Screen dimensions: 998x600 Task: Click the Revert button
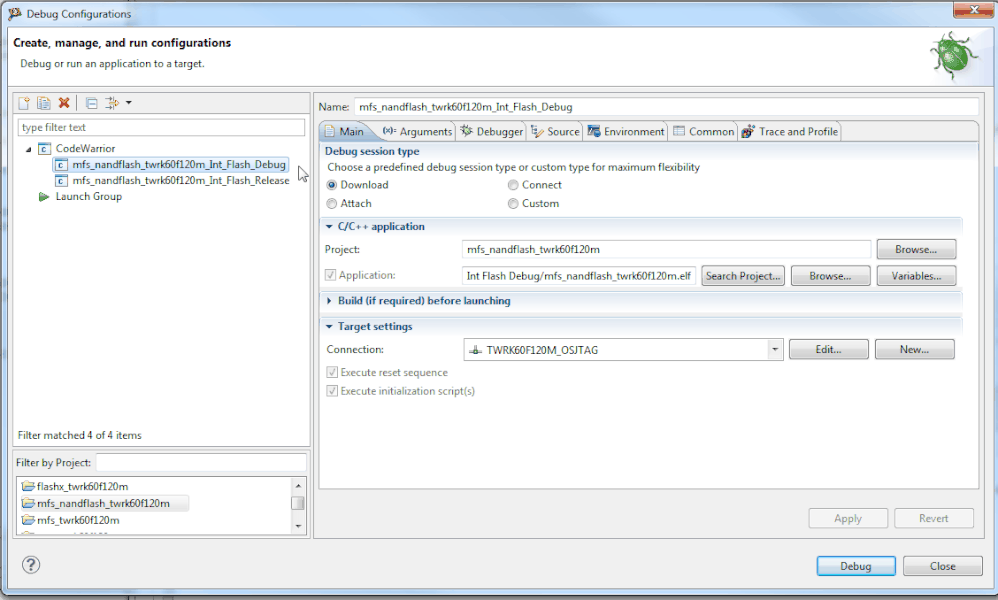pyautogui.click(x=934, y=519)
